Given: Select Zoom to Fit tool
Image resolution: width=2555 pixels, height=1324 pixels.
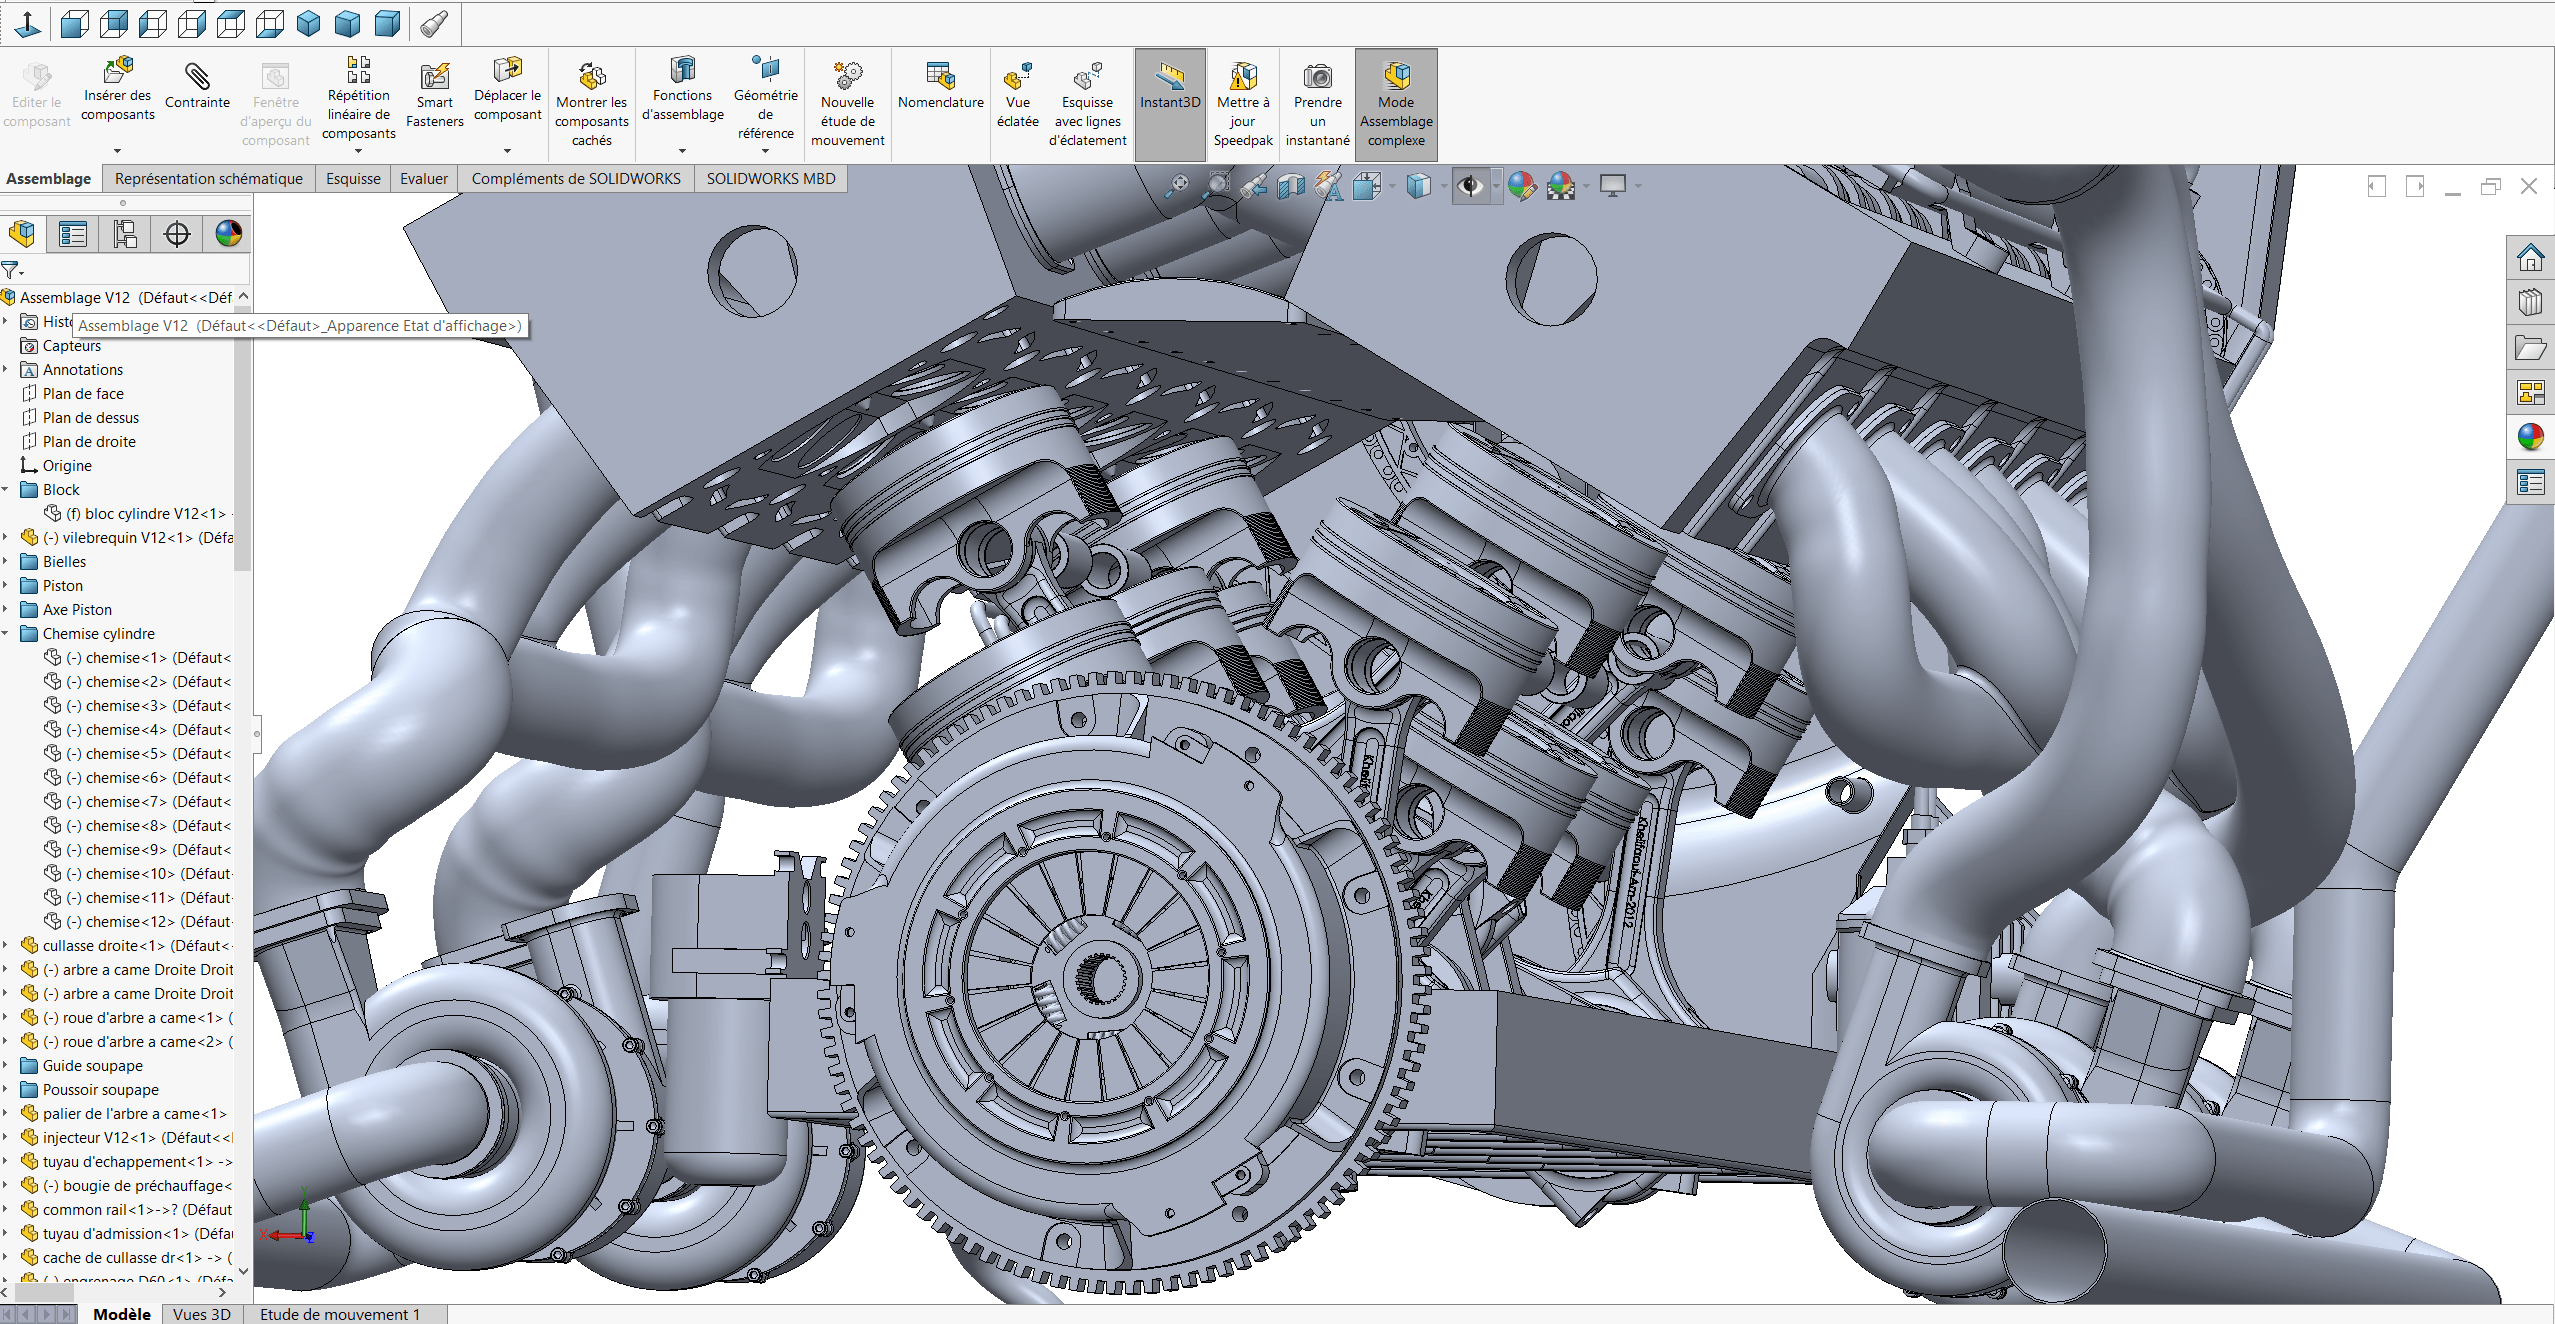Looking at the screenshot, I should 1180,185.
